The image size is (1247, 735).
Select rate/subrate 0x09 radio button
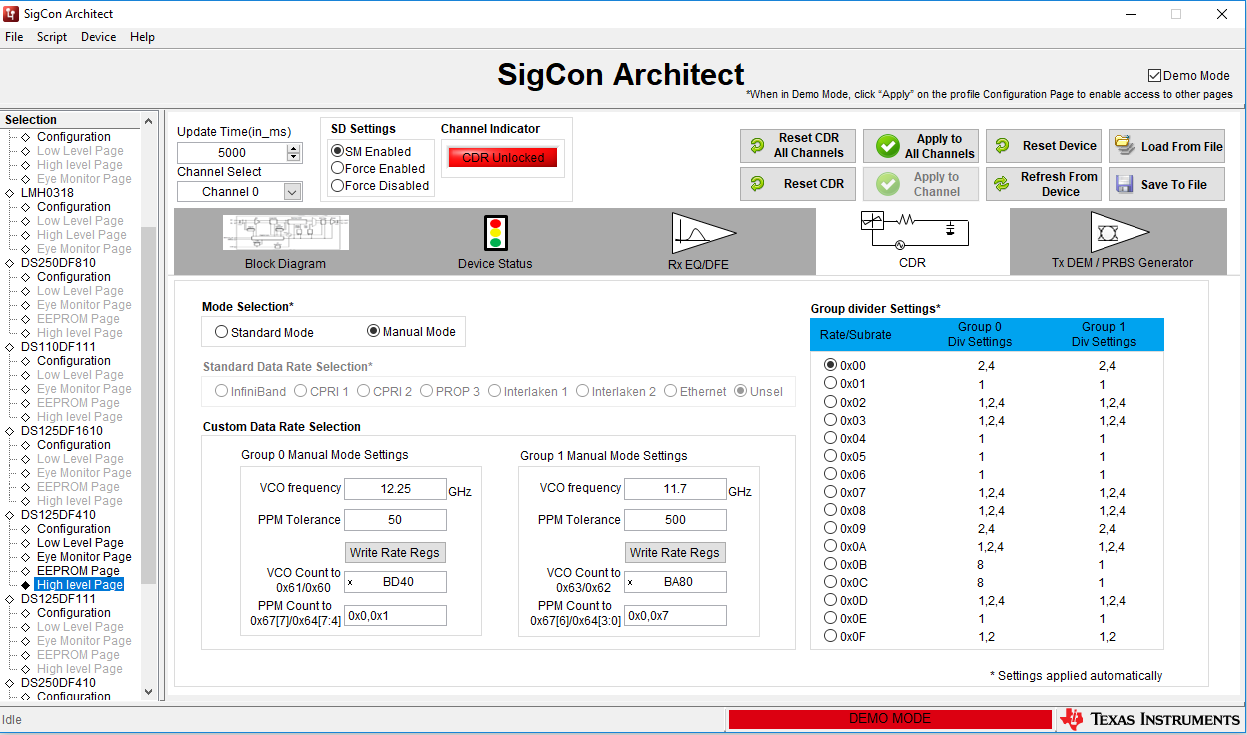tap(830, 528)
